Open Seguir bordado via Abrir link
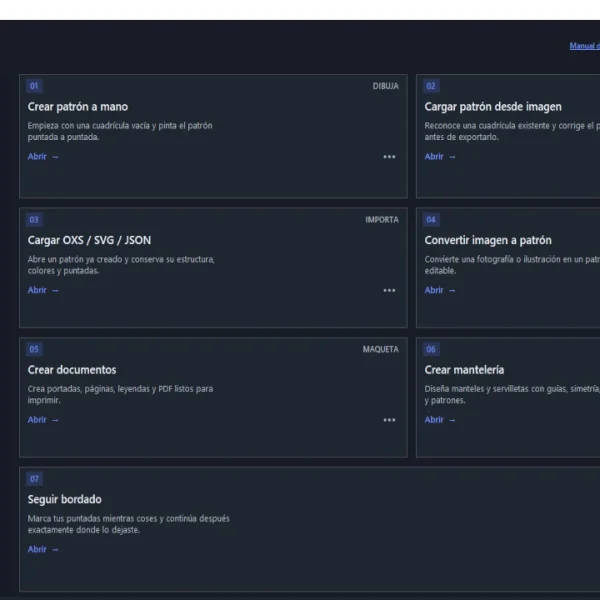 (43, 549)
